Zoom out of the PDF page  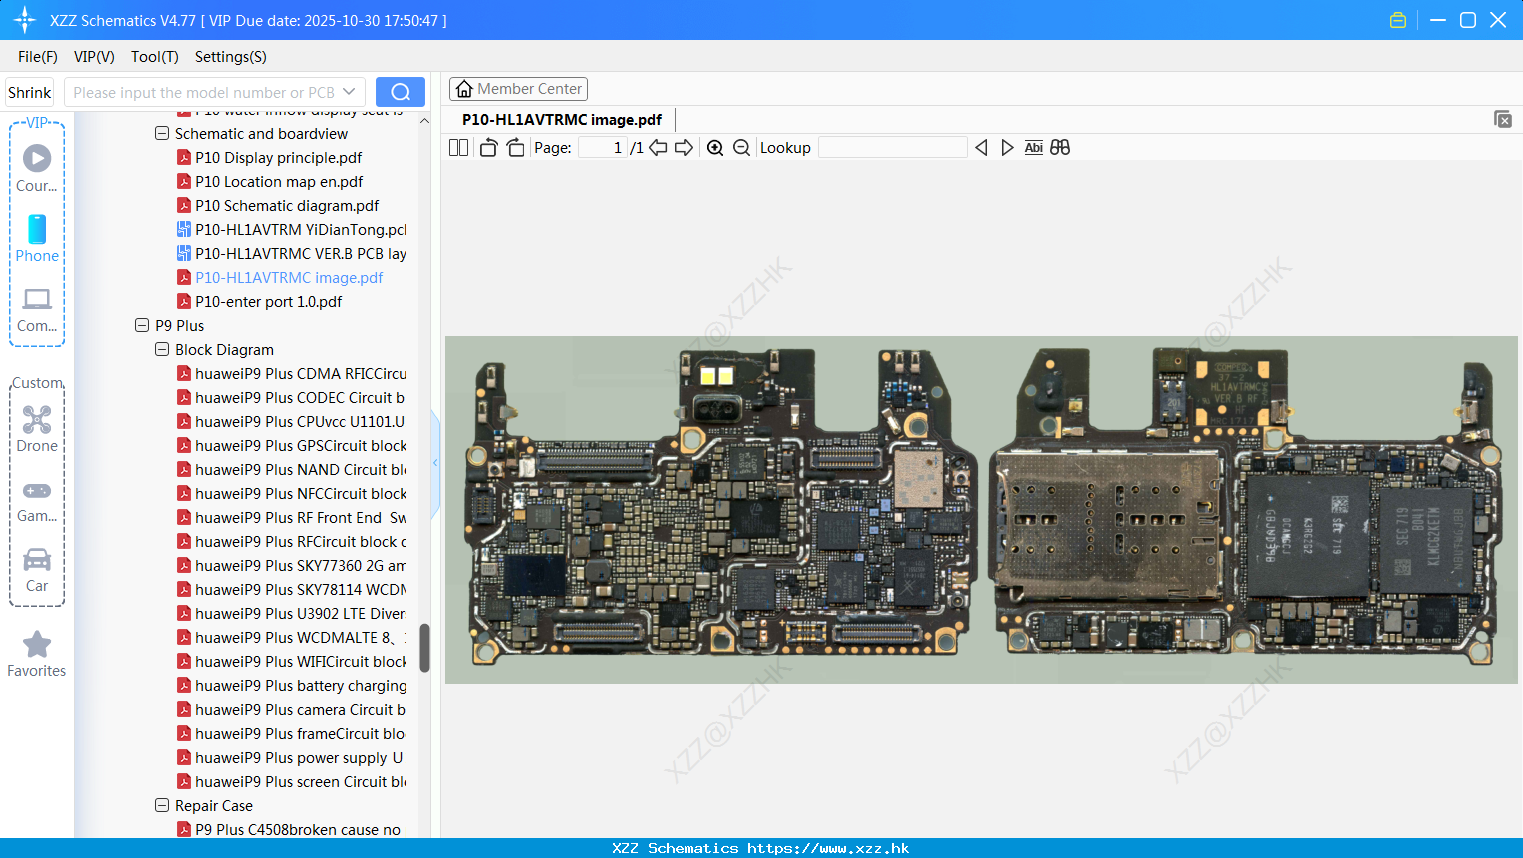pos(740,147)
